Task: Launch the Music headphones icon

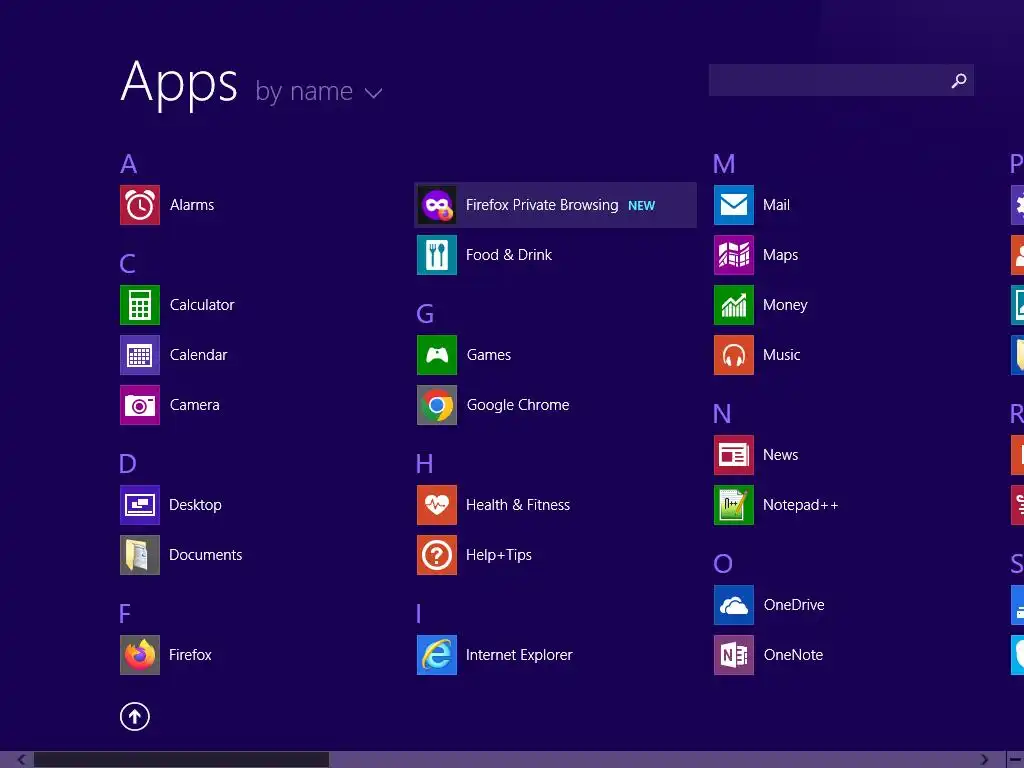Action: coord(734,355)
